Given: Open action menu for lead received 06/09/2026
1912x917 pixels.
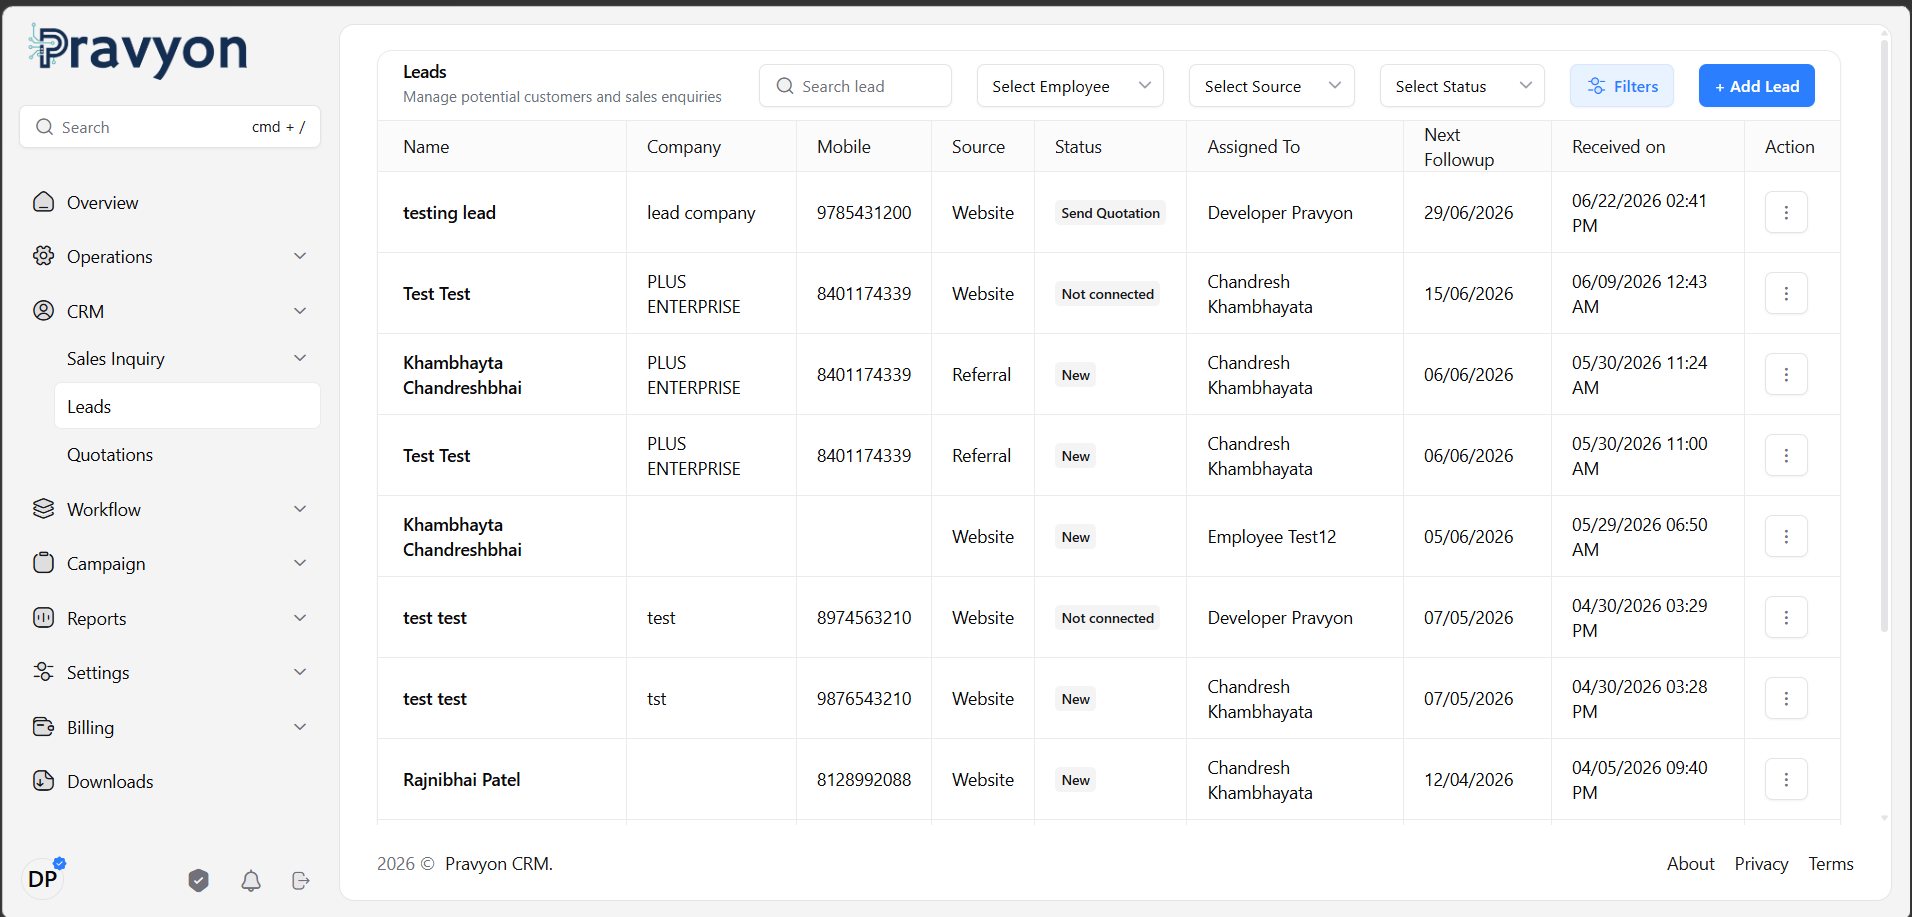Looking at the screenshot, I should coord(1786,293).
